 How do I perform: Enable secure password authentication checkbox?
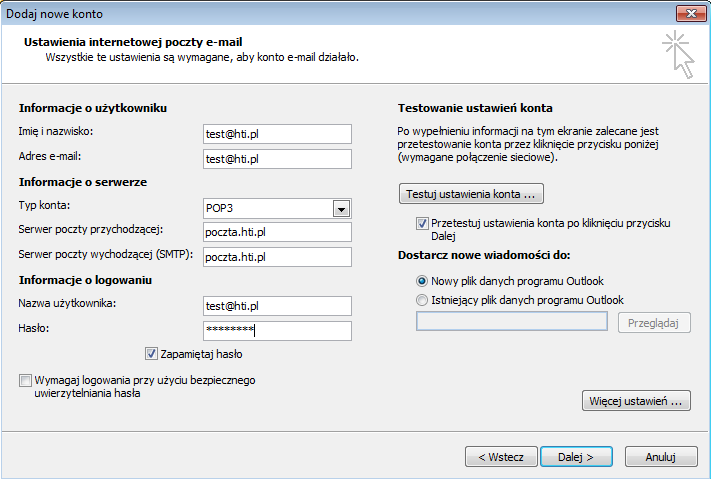(x=25, y=380)
